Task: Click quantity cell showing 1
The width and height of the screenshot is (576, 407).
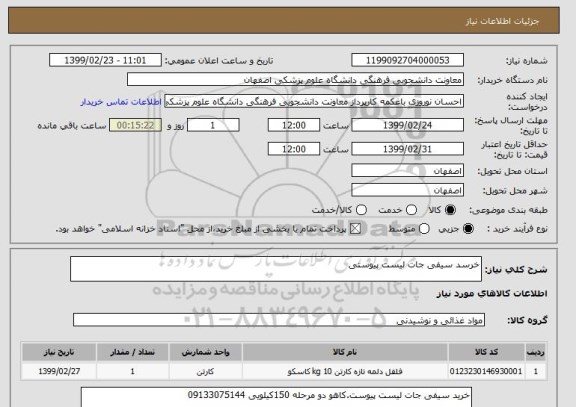Action: click(x=133, y=371)
